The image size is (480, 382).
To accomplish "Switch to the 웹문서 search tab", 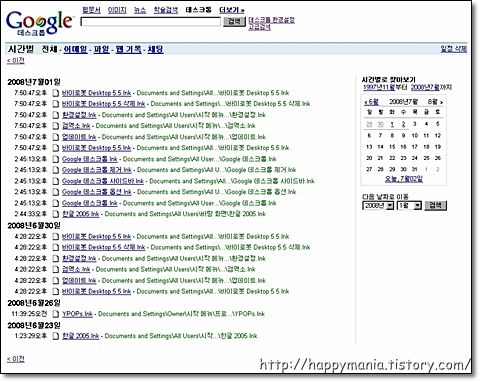I will click(91, 10).
